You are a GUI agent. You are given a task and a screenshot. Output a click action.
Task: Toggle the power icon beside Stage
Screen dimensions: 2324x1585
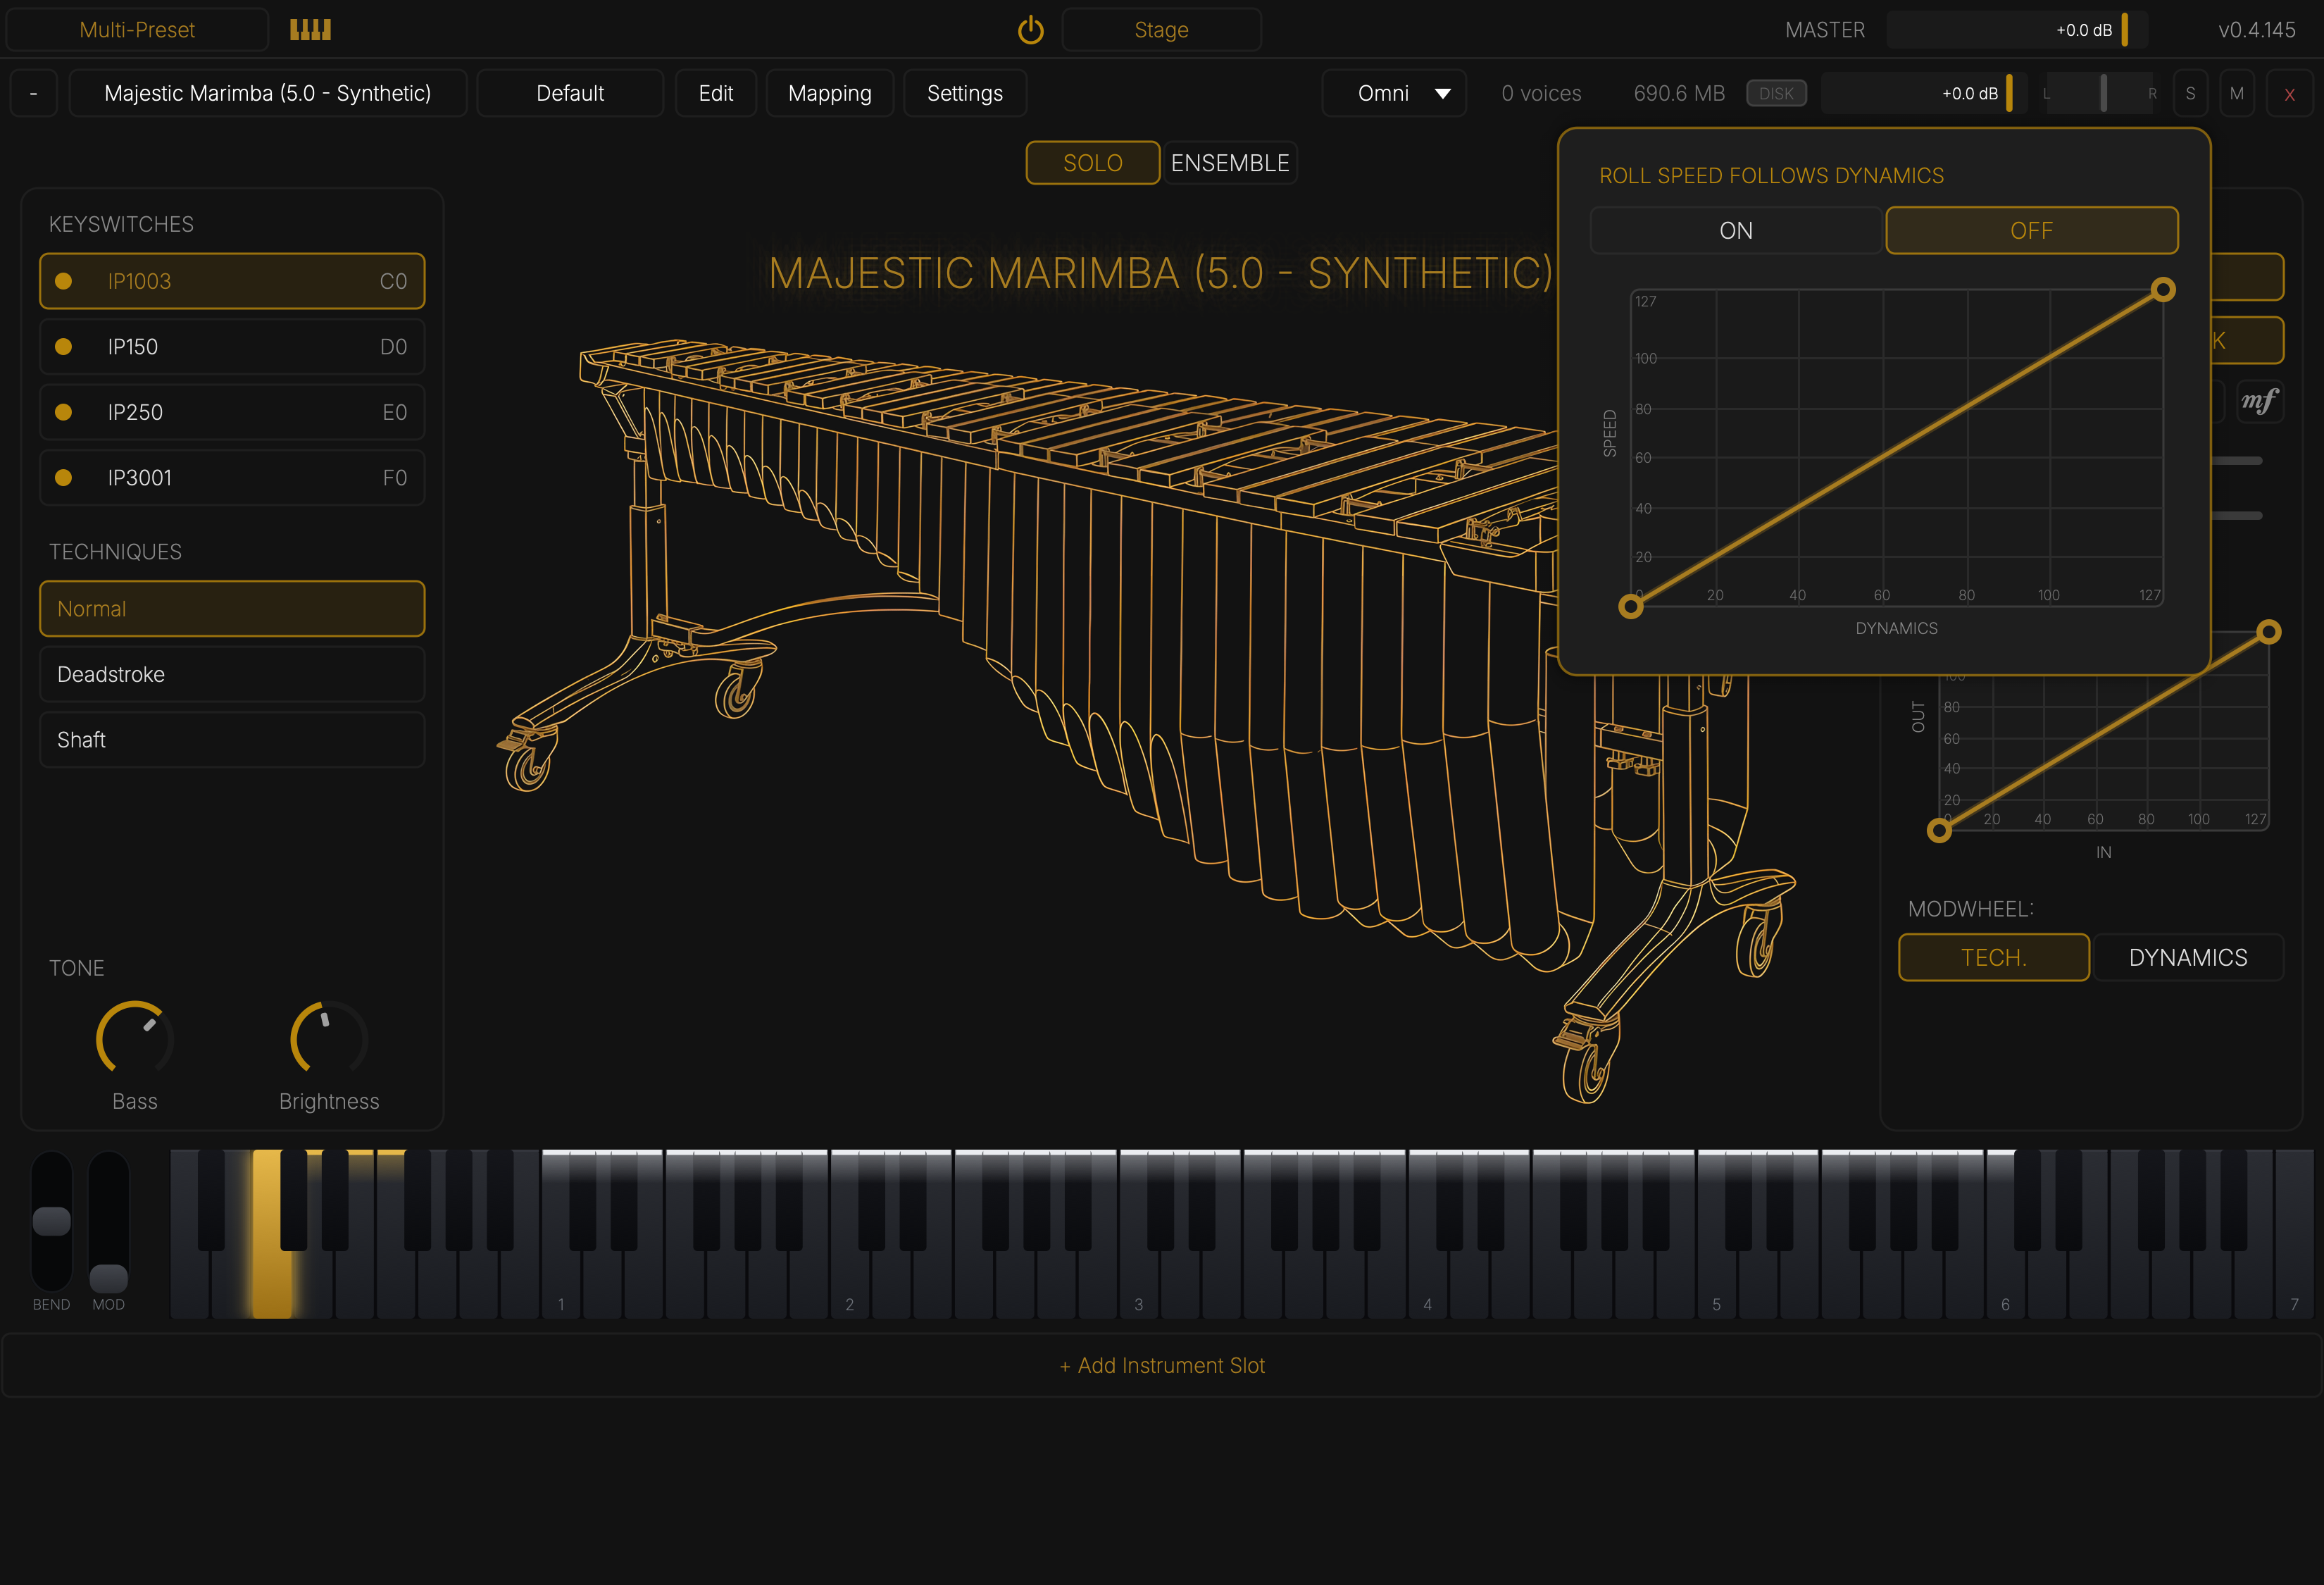click(1030, 30)
